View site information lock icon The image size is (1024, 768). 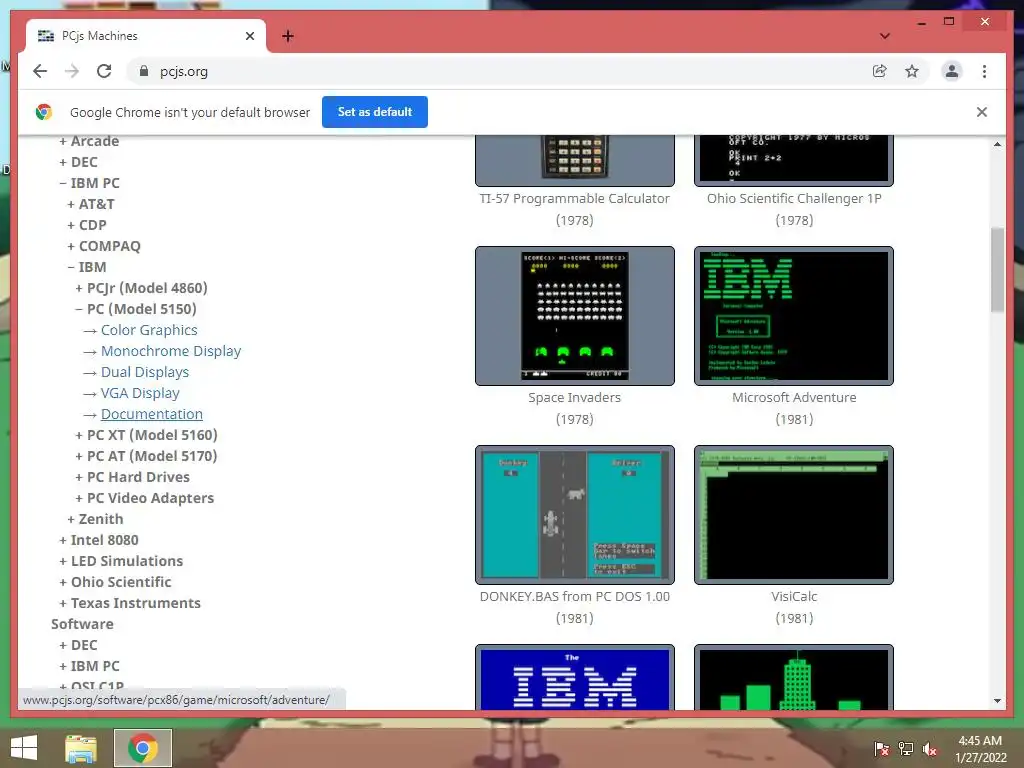click(x=144, y=71)
